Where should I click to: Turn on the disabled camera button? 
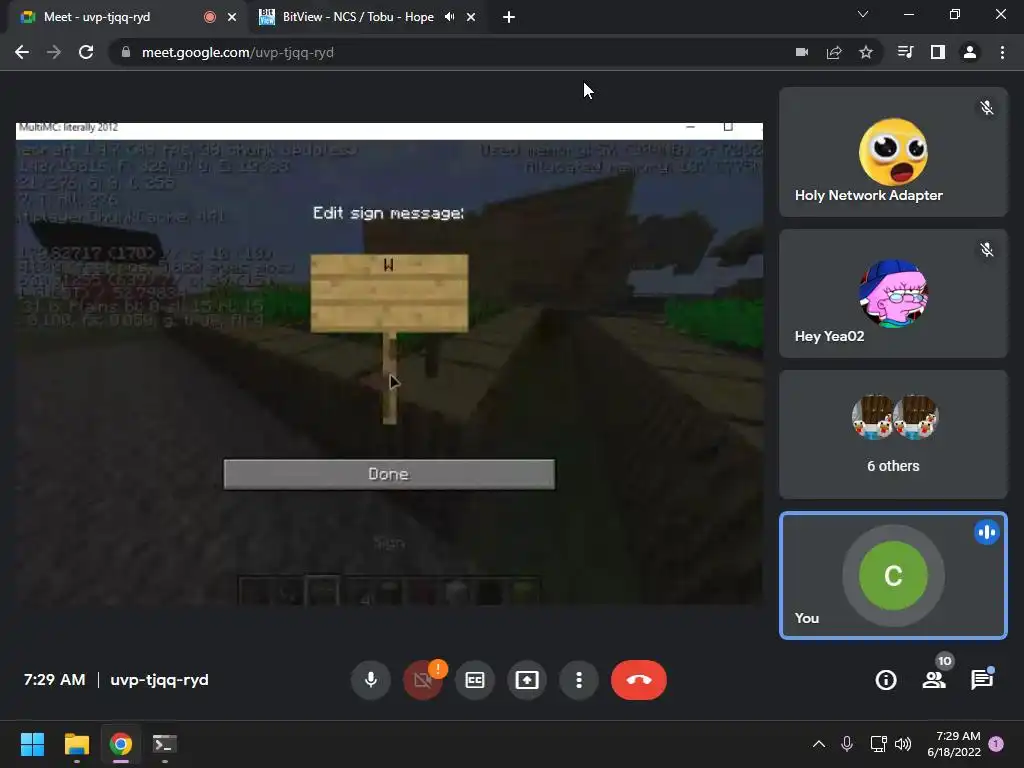tap(423, 680)
